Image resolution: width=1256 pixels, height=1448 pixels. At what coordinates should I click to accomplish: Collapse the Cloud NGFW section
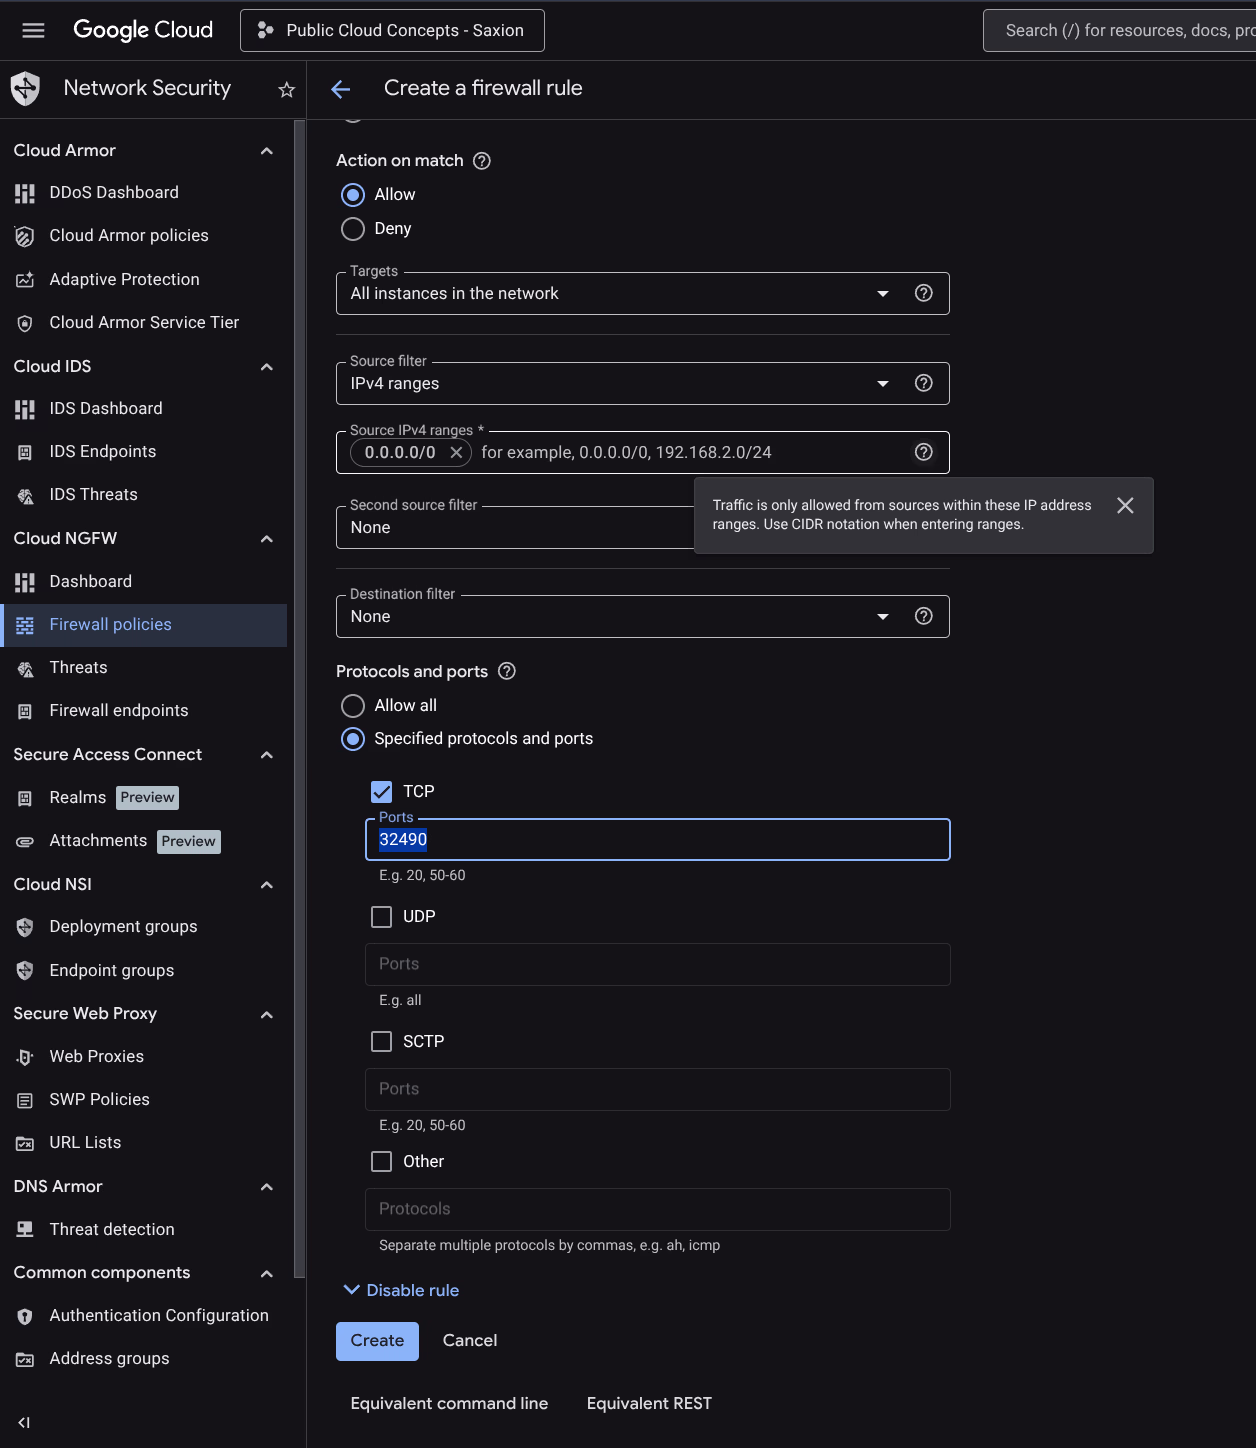pyautogui.click(x=266, y=538)
